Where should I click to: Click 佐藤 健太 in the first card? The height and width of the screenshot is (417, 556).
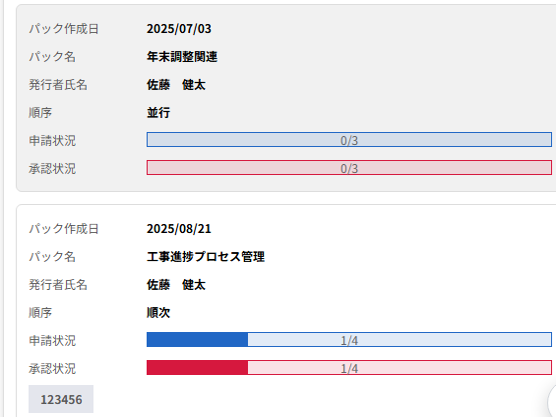tap(176, 85)
